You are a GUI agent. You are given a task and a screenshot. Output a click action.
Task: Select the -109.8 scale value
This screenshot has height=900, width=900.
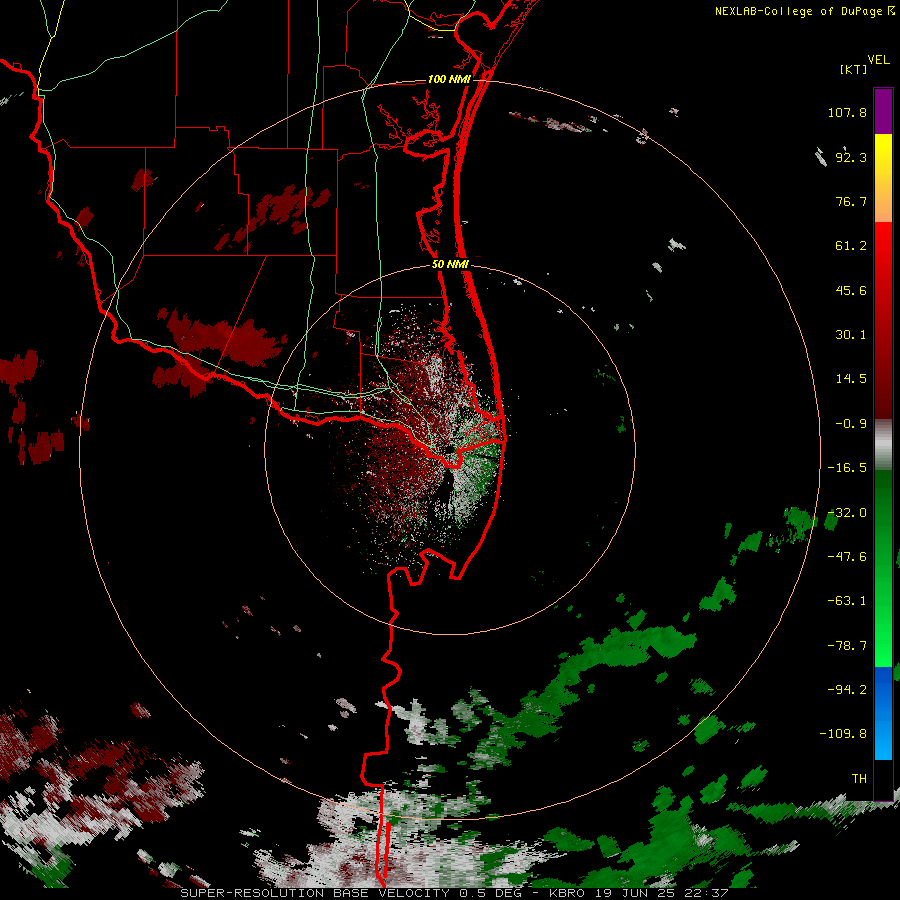(x=843, y=734)
